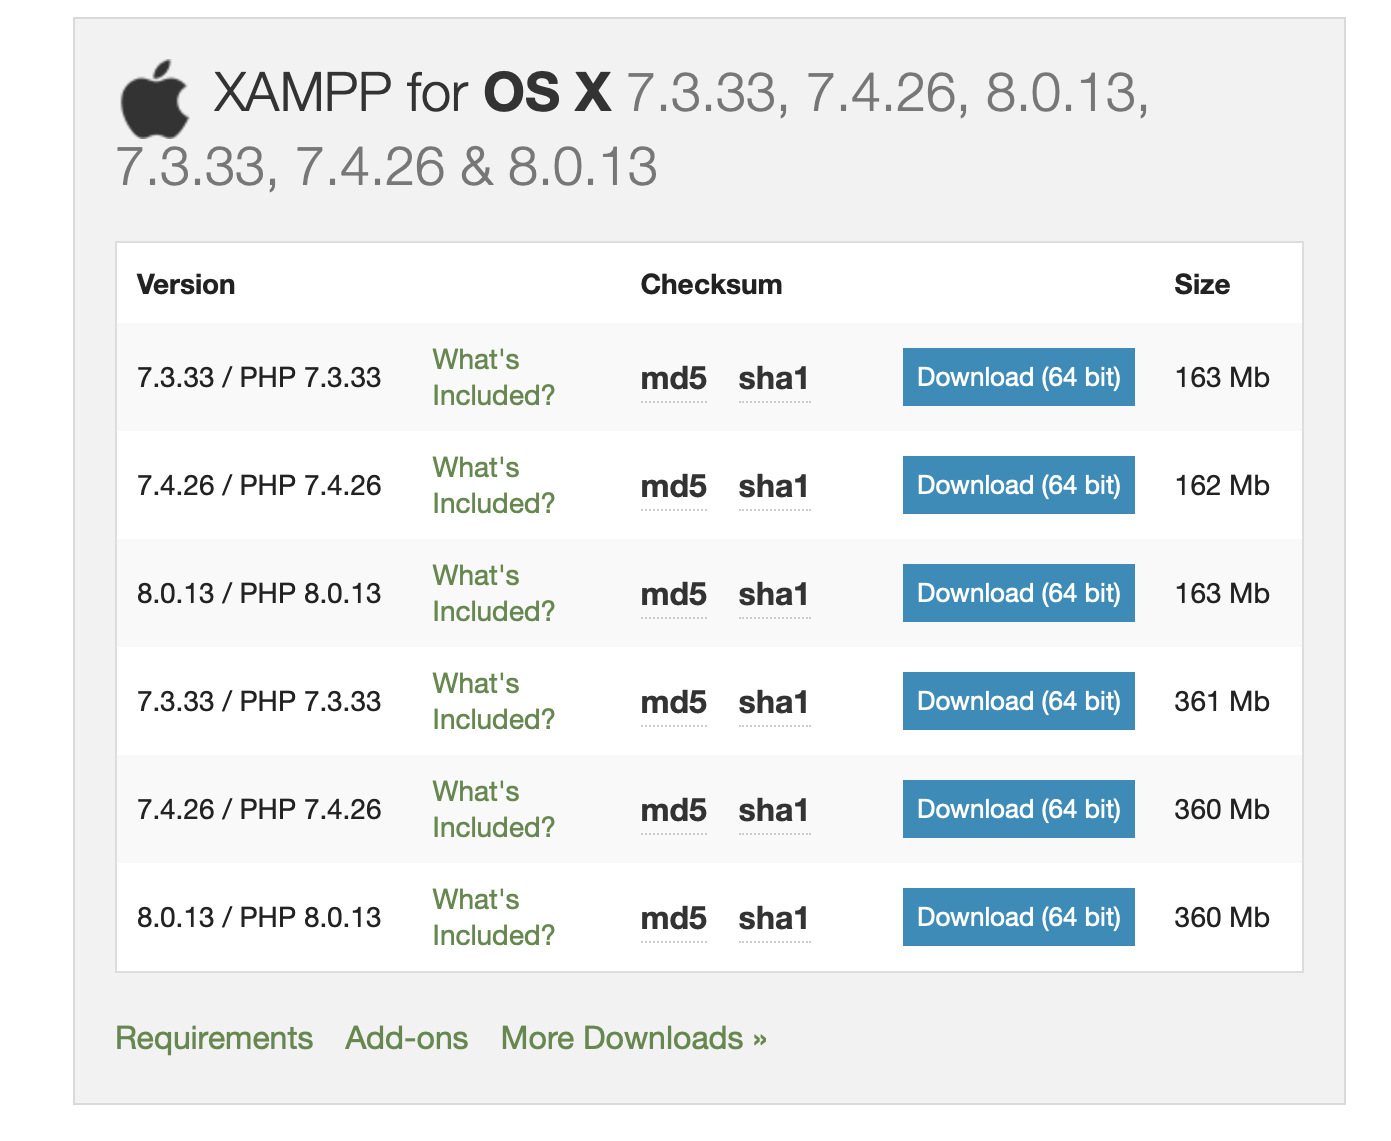Show md5 checksum for 7.3.33 361 Mb row

coord(673,703)
